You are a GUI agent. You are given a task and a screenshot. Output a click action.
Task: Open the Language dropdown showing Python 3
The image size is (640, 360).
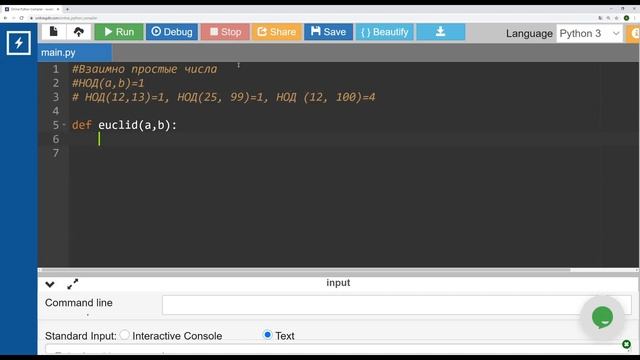(x=589, y=33)
